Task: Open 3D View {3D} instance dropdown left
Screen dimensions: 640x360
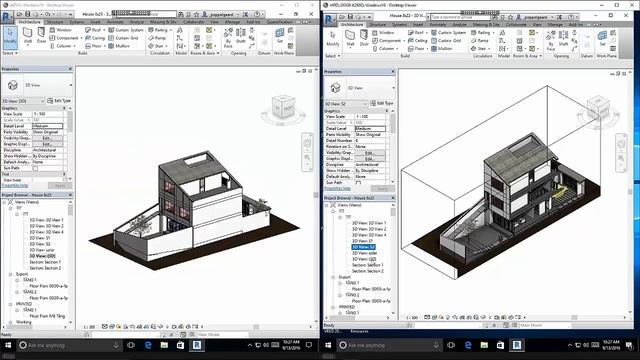Action: [24, 101]
